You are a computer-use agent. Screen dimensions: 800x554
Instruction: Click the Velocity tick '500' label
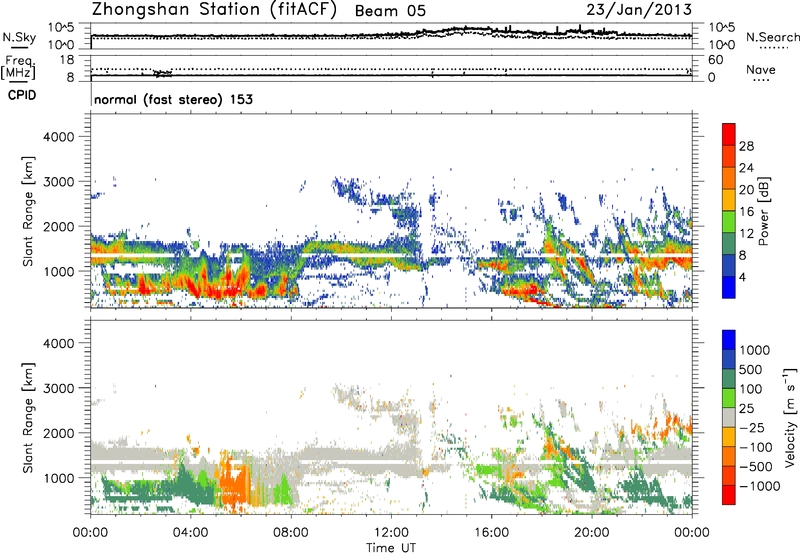click(751, 369)
